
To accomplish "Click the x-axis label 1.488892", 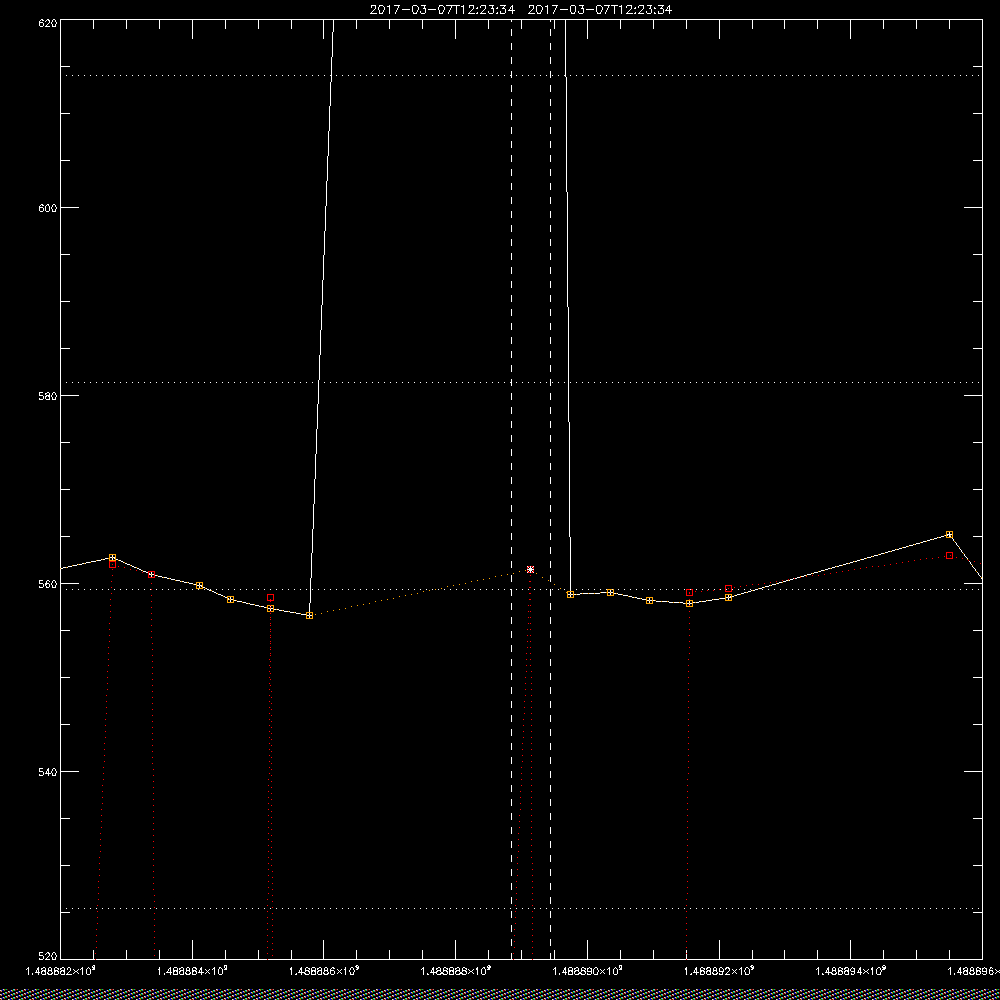I will tap(720, 971).
